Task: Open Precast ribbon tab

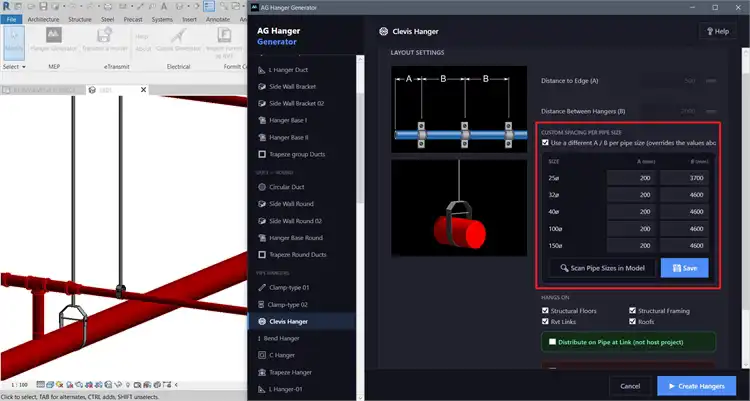Action: tap(133, 20)
